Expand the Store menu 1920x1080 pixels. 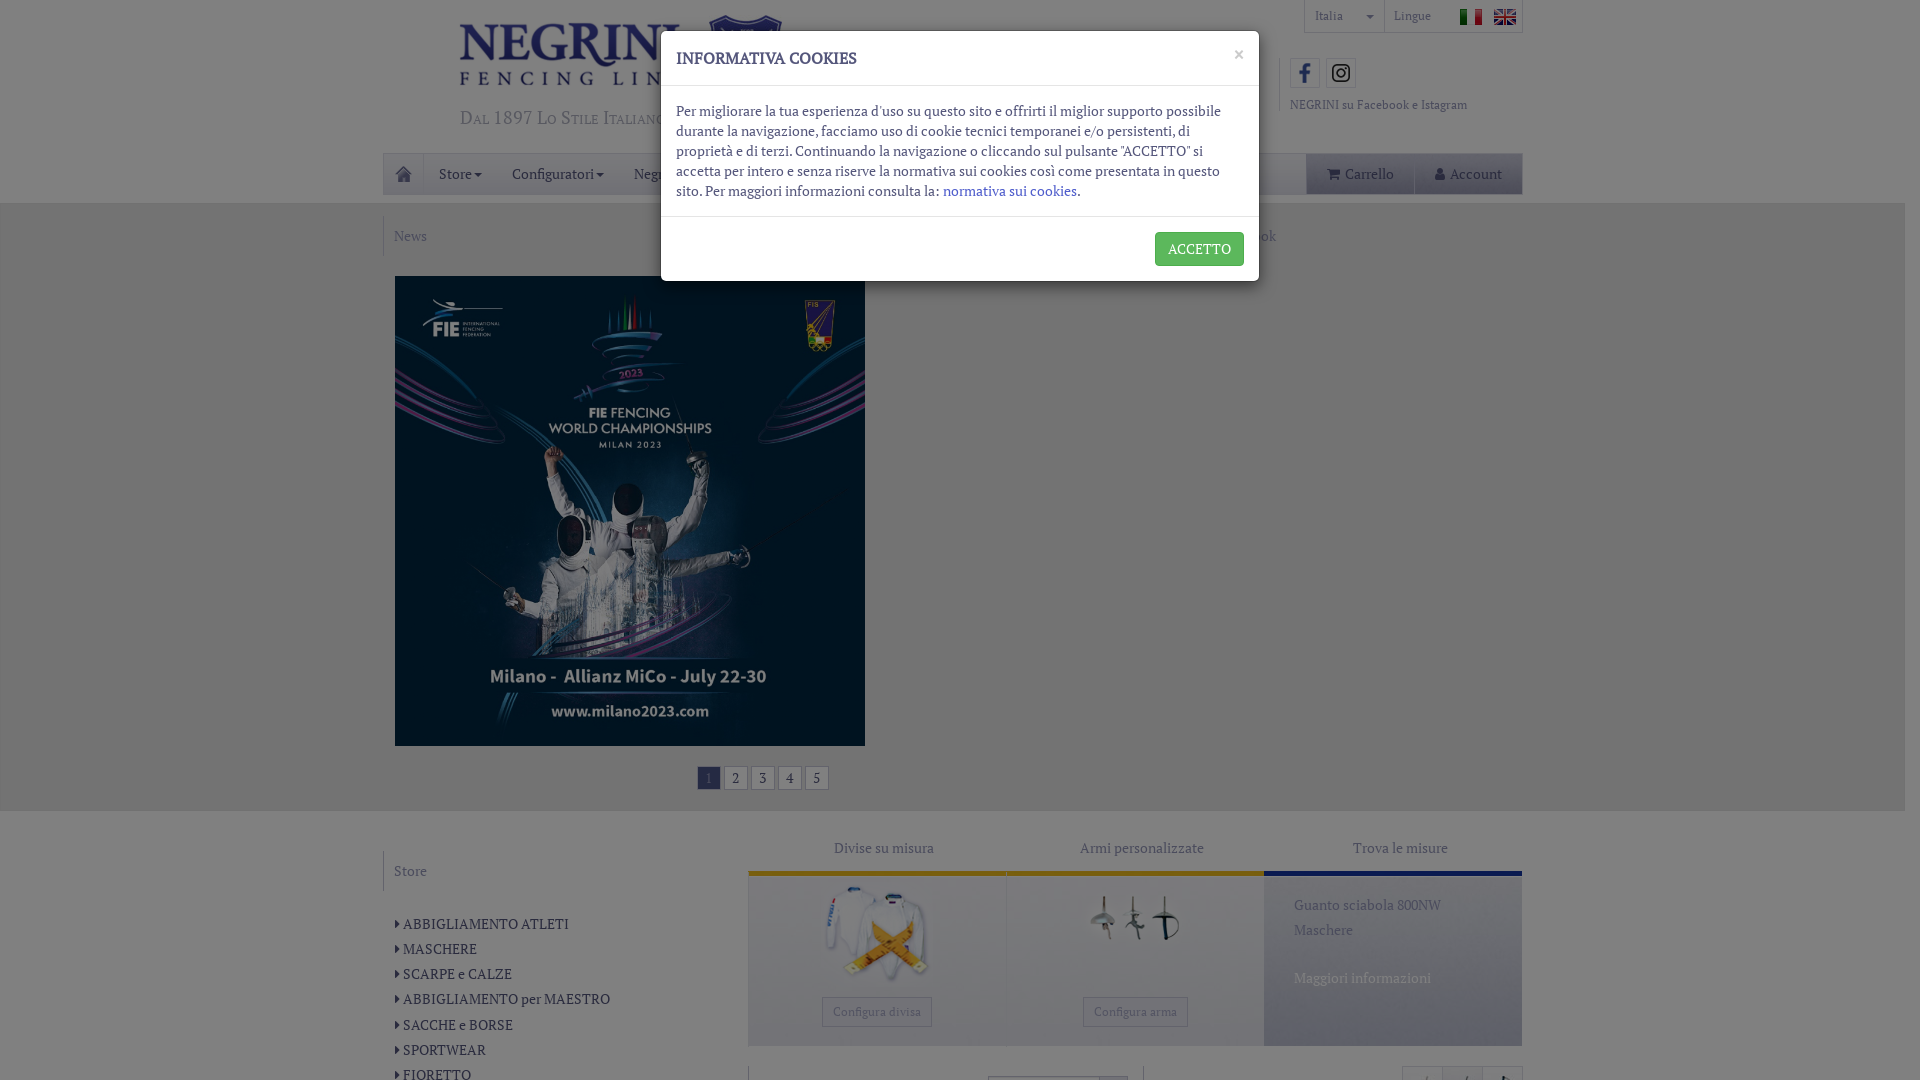pos(460,174)
